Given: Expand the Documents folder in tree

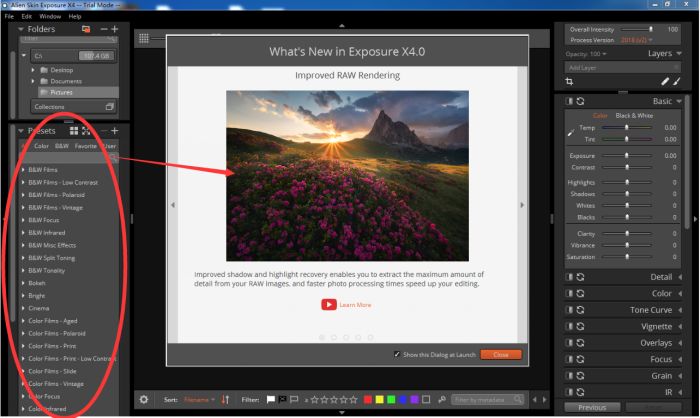Looking at the screenshot, I should [33, 81].
